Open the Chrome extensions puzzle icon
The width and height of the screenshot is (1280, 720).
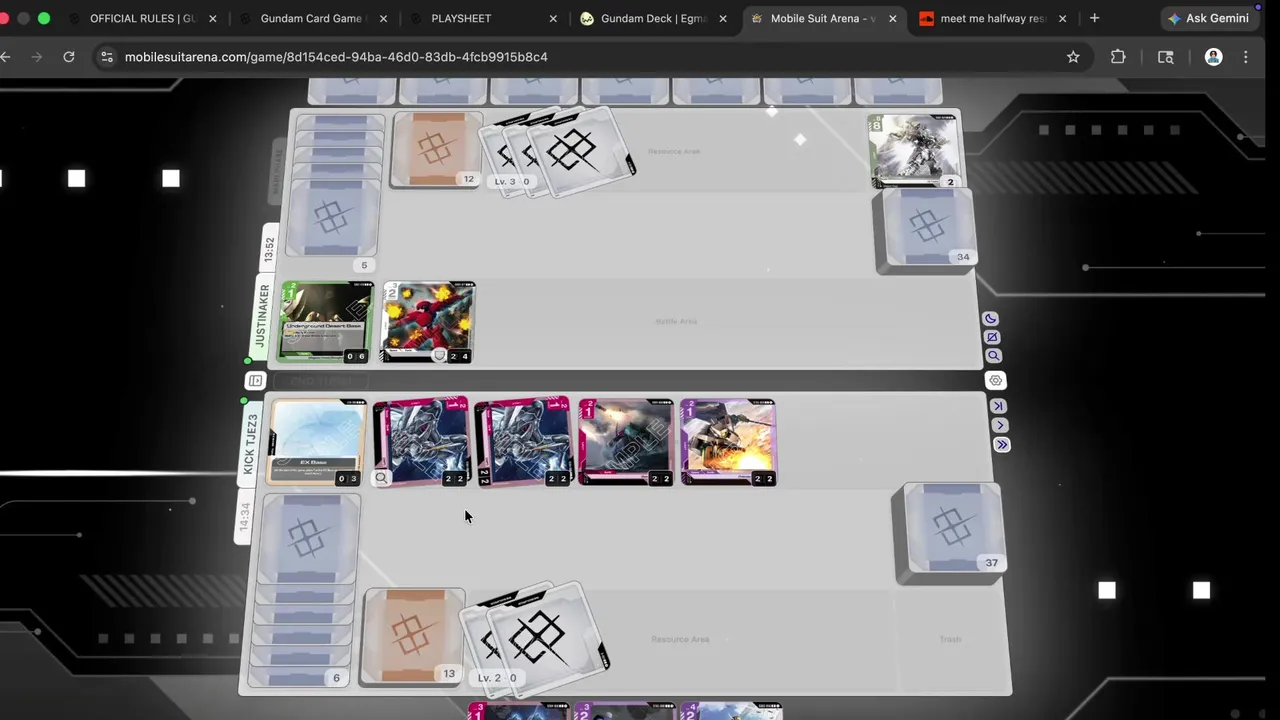point(1118,57)
